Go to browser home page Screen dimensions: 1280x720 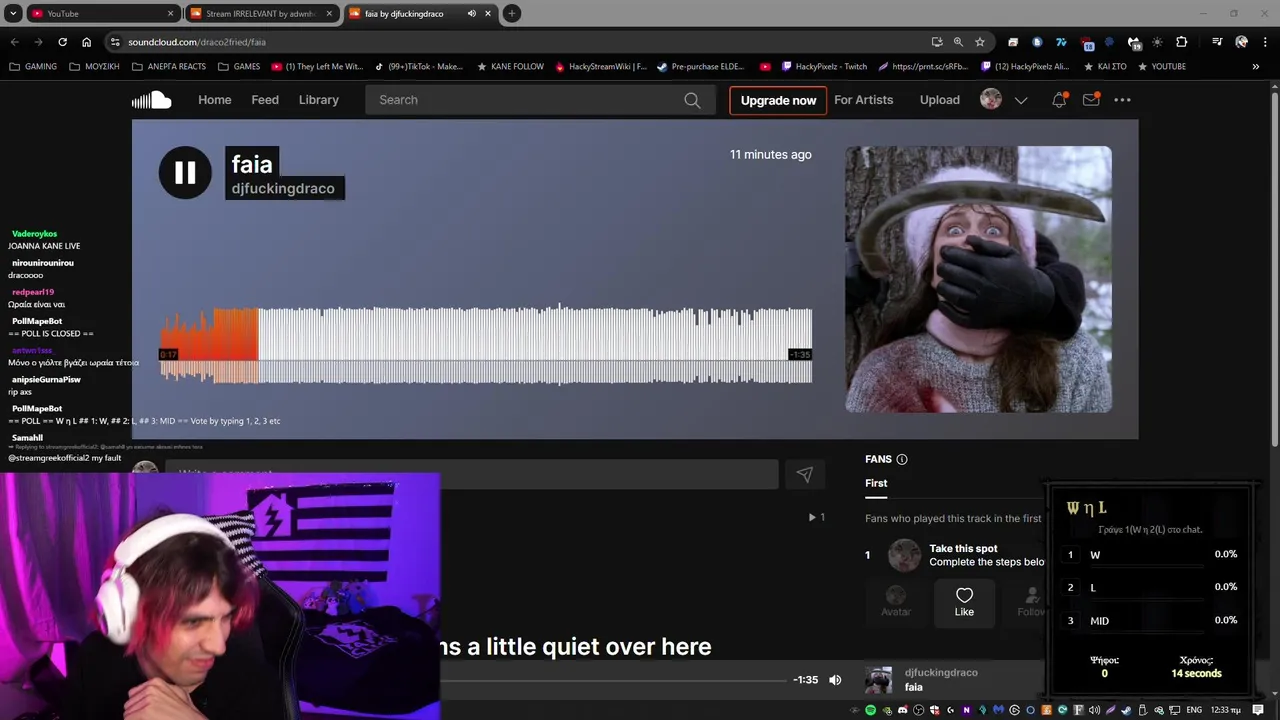coord(87,42)
